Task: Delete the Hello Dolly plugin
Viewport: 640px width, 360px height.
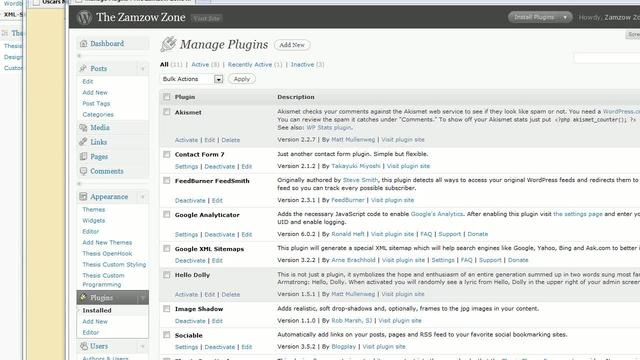Action: tap(231, 294)
